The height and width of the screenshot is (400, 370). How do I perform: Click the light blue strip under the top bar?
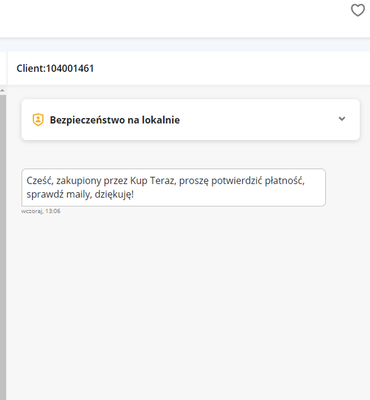point(185,45)
